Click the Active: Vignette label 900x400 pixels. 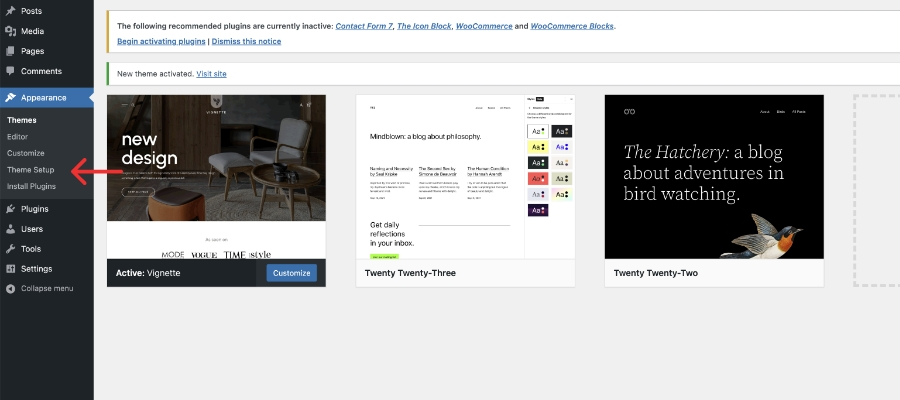[x=148, y=273]
